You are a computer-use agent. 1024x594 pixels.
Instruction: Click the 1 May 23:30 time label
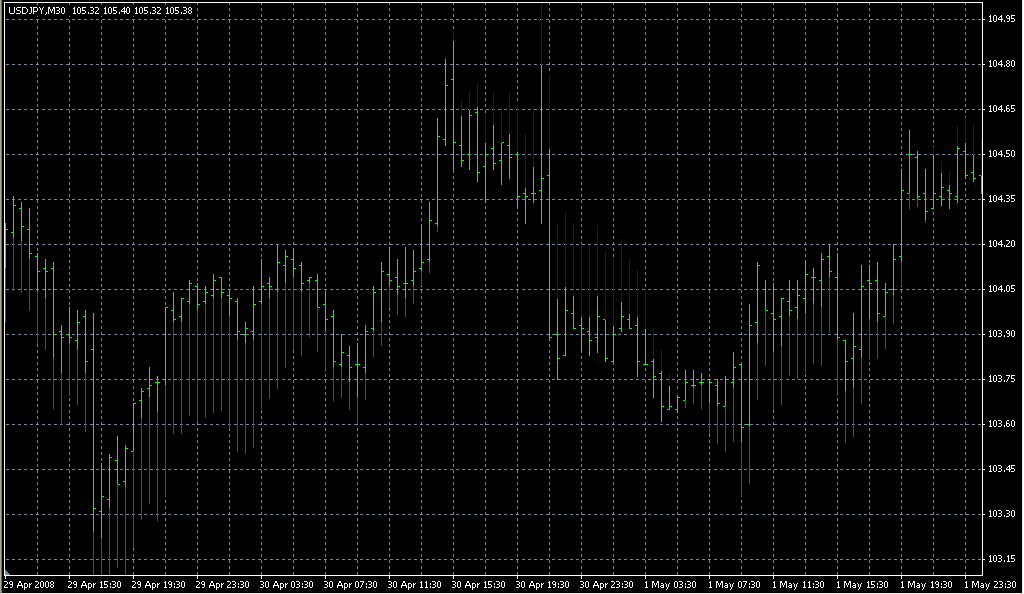pos(989,584)
